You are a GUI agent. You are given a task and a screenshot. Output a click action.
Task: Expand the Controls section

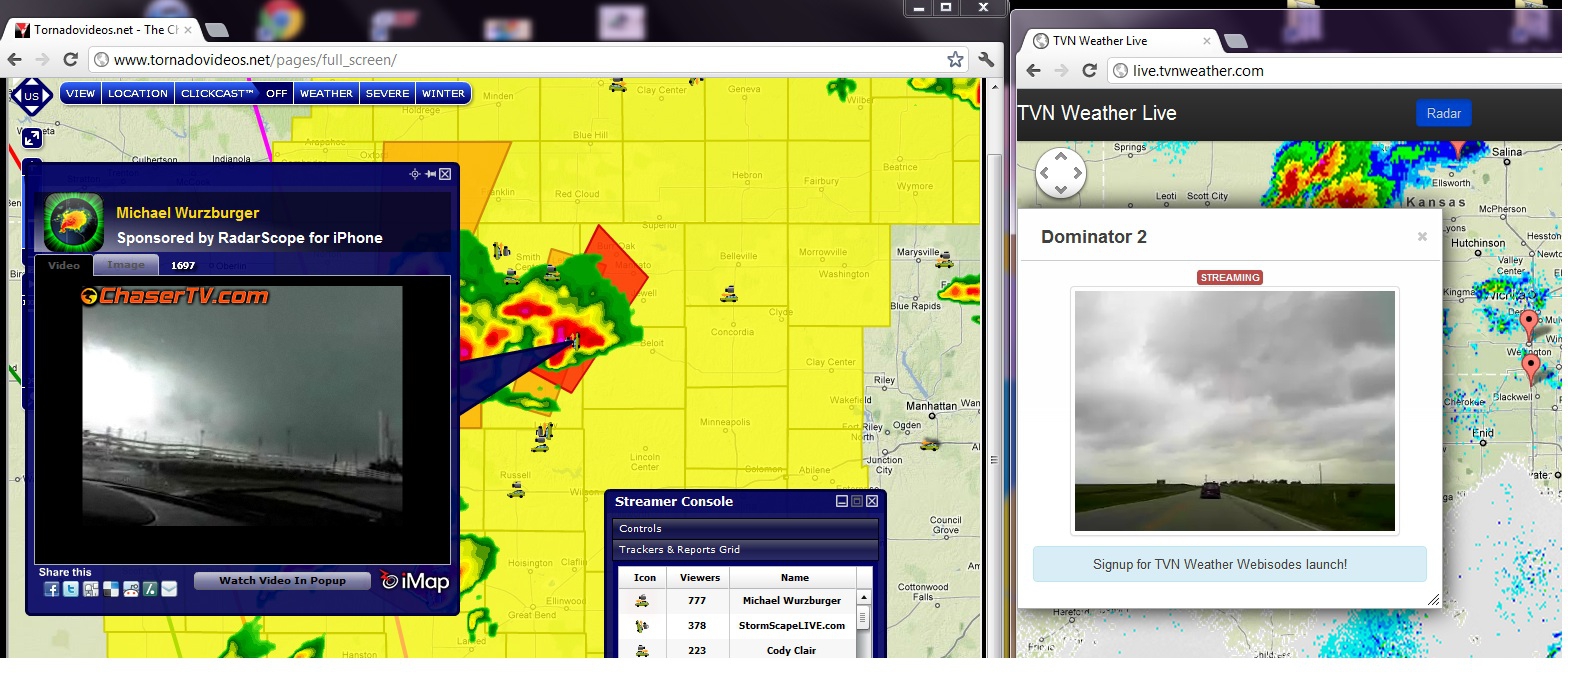[x=745, y=528]
